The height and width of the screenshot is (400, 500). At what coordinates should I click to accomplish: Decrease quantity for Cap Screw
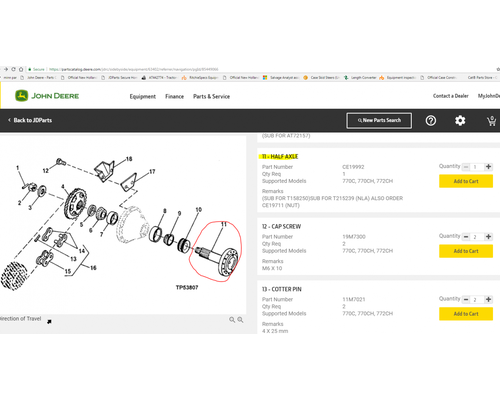coord(466,237)
